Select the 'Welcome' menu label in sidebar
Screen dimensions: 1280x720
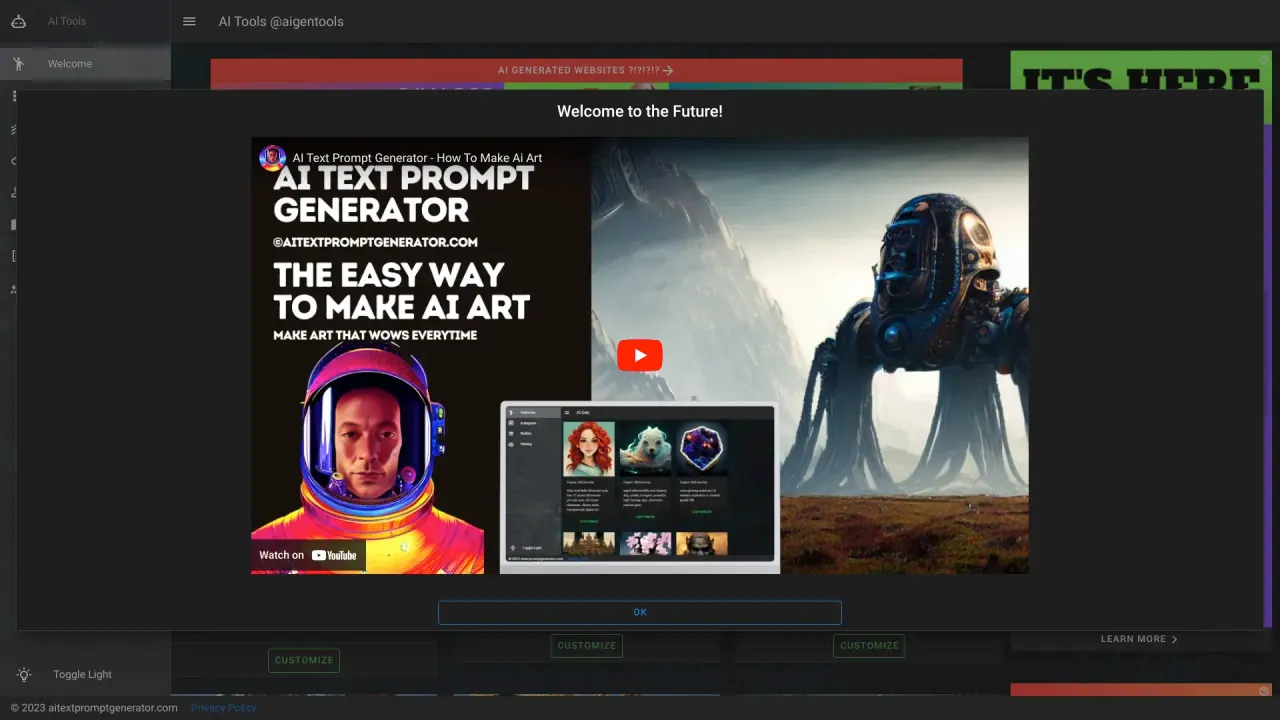70,64
